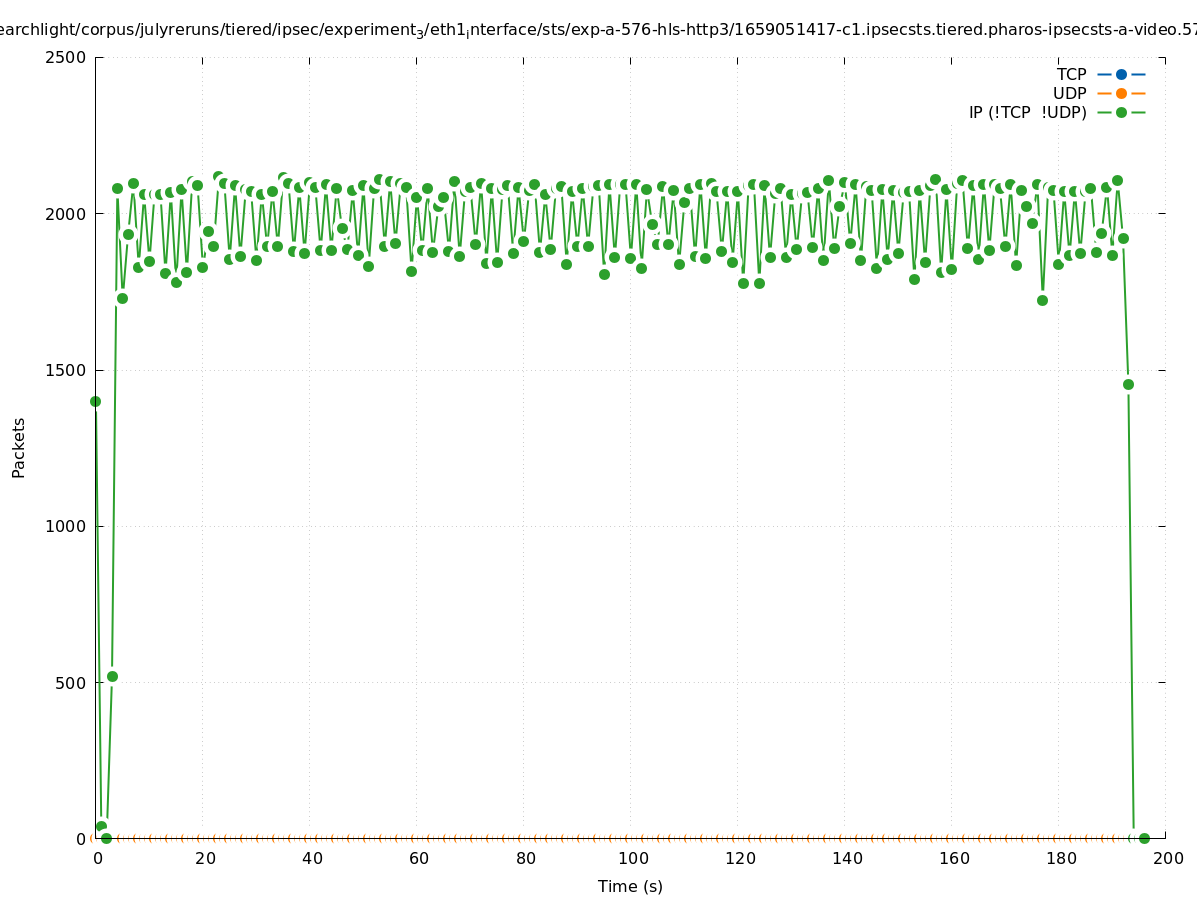Pick the falling data point near 1450 packets
This screenshot has width=1197, height=900.
(1128, 384)
